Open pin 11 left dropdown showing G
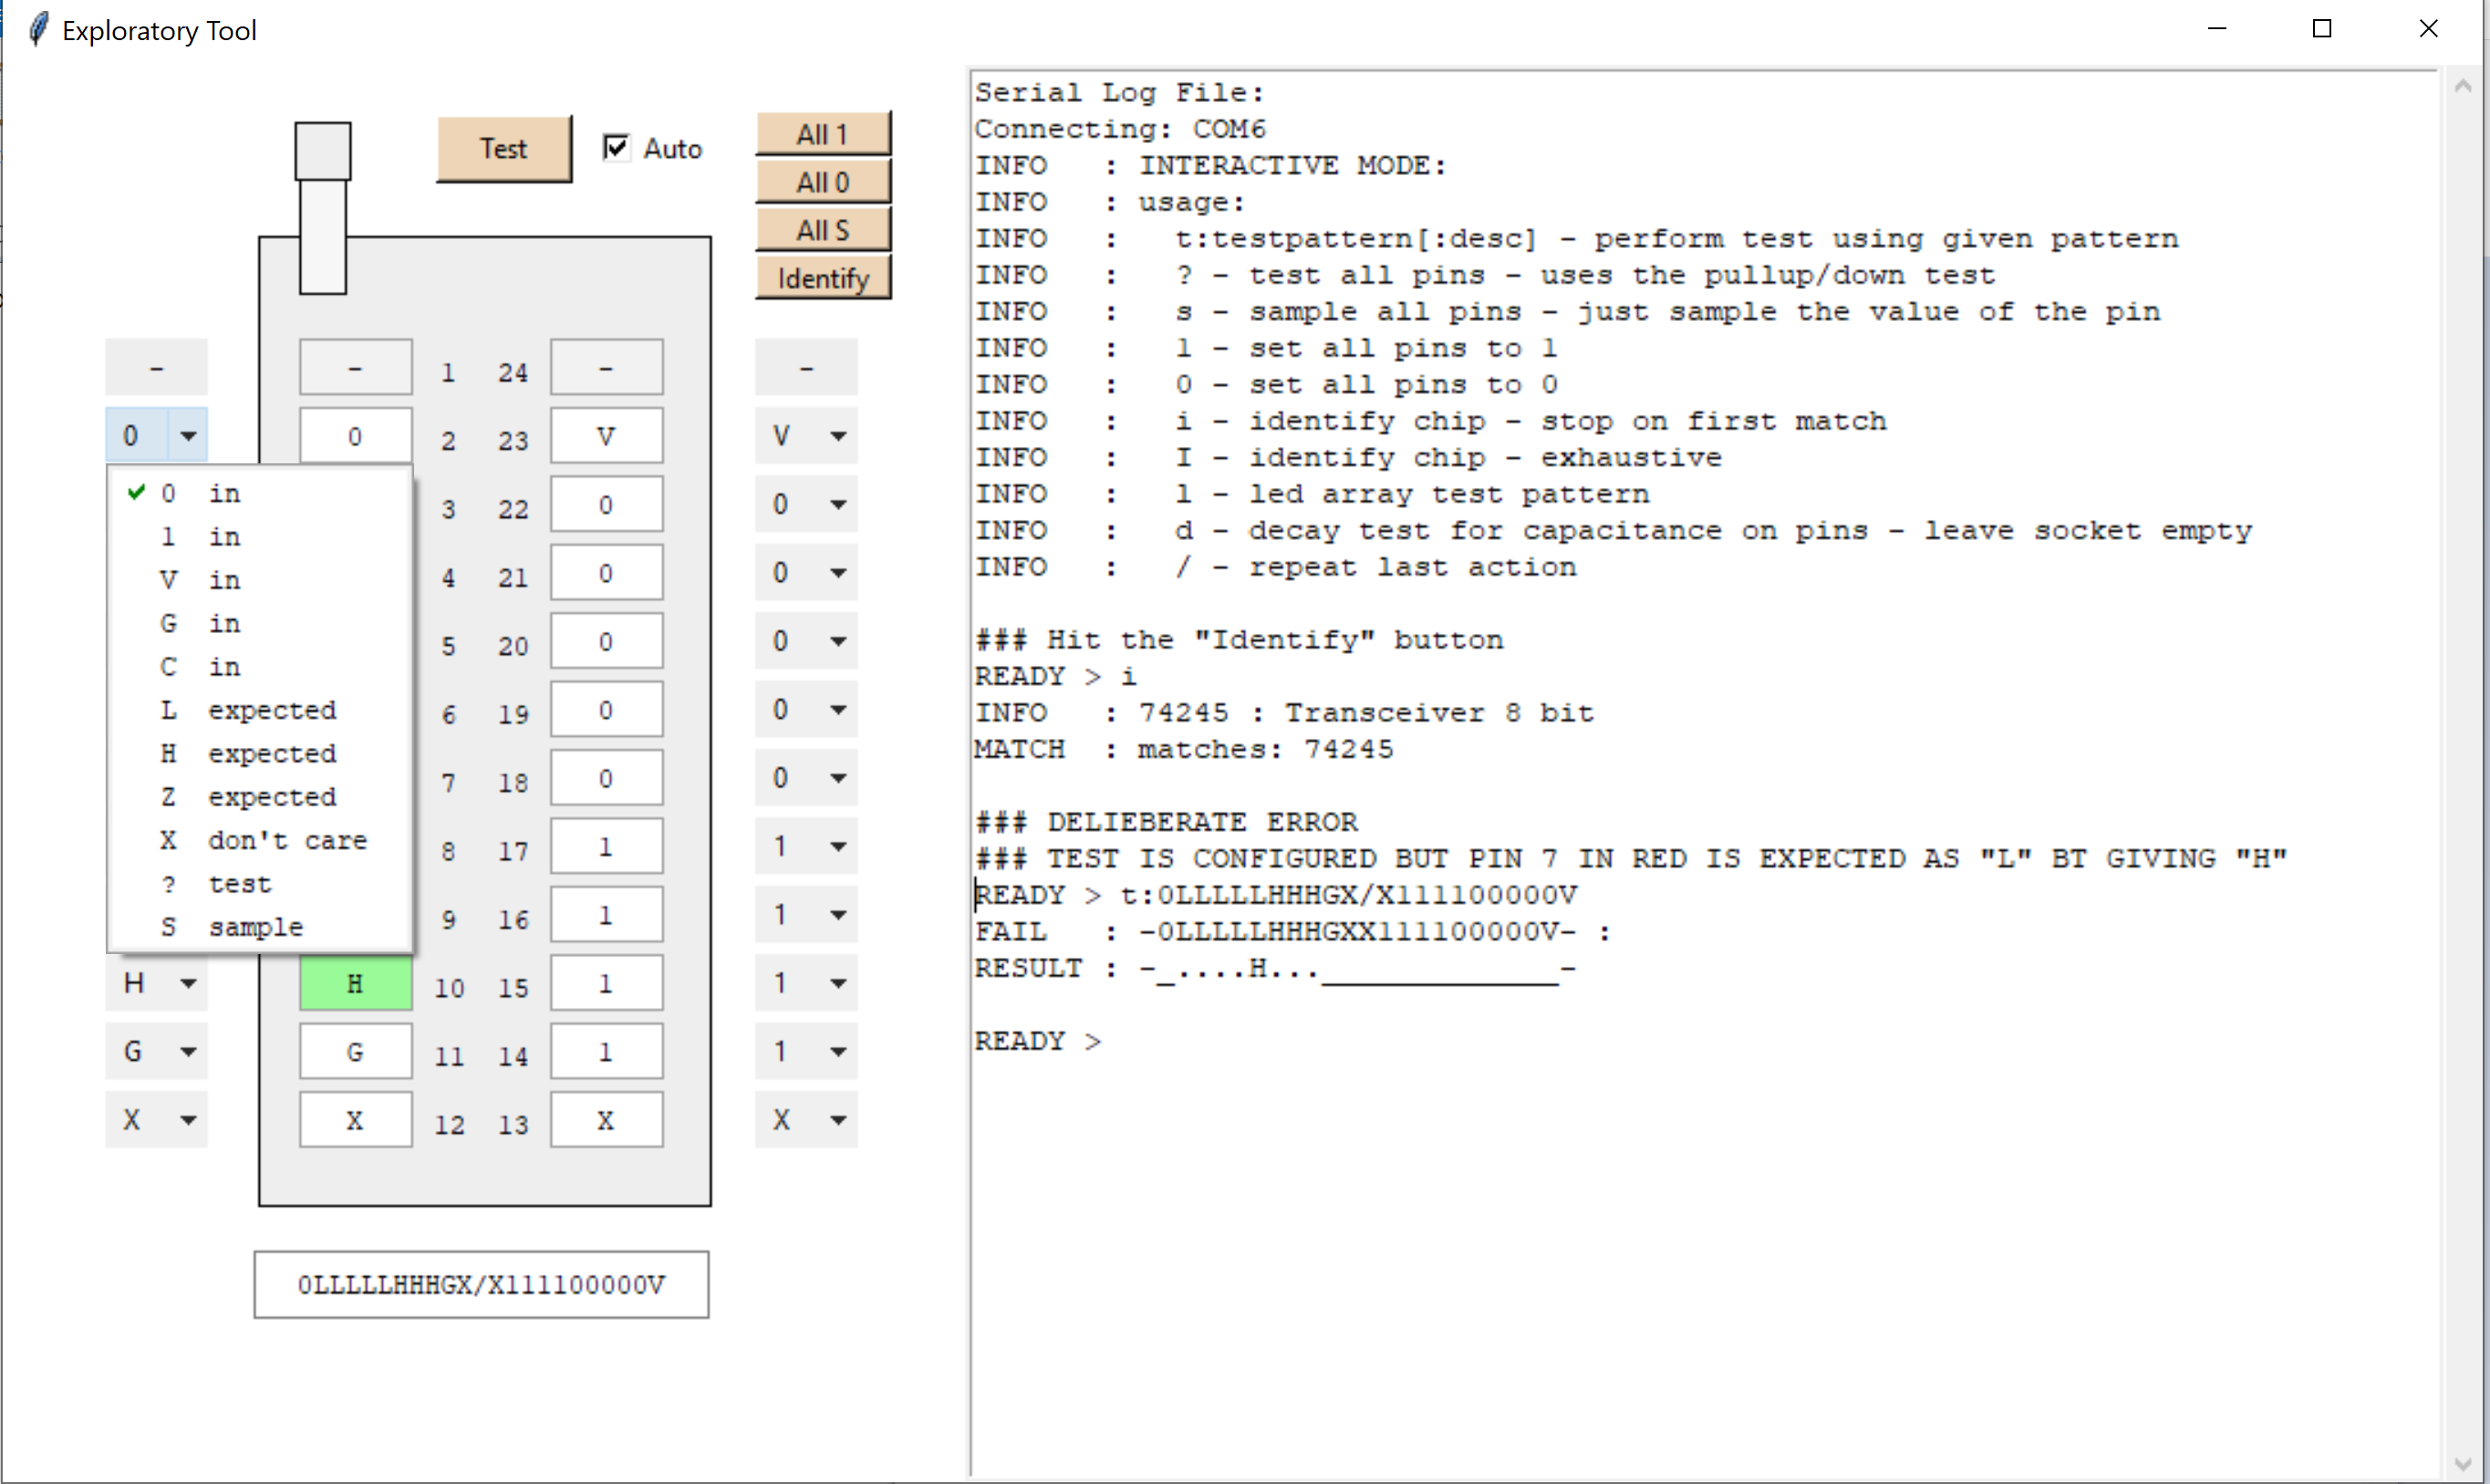The width and height of the screenshot is (2490, 1484). click(x=156, y=1051)
